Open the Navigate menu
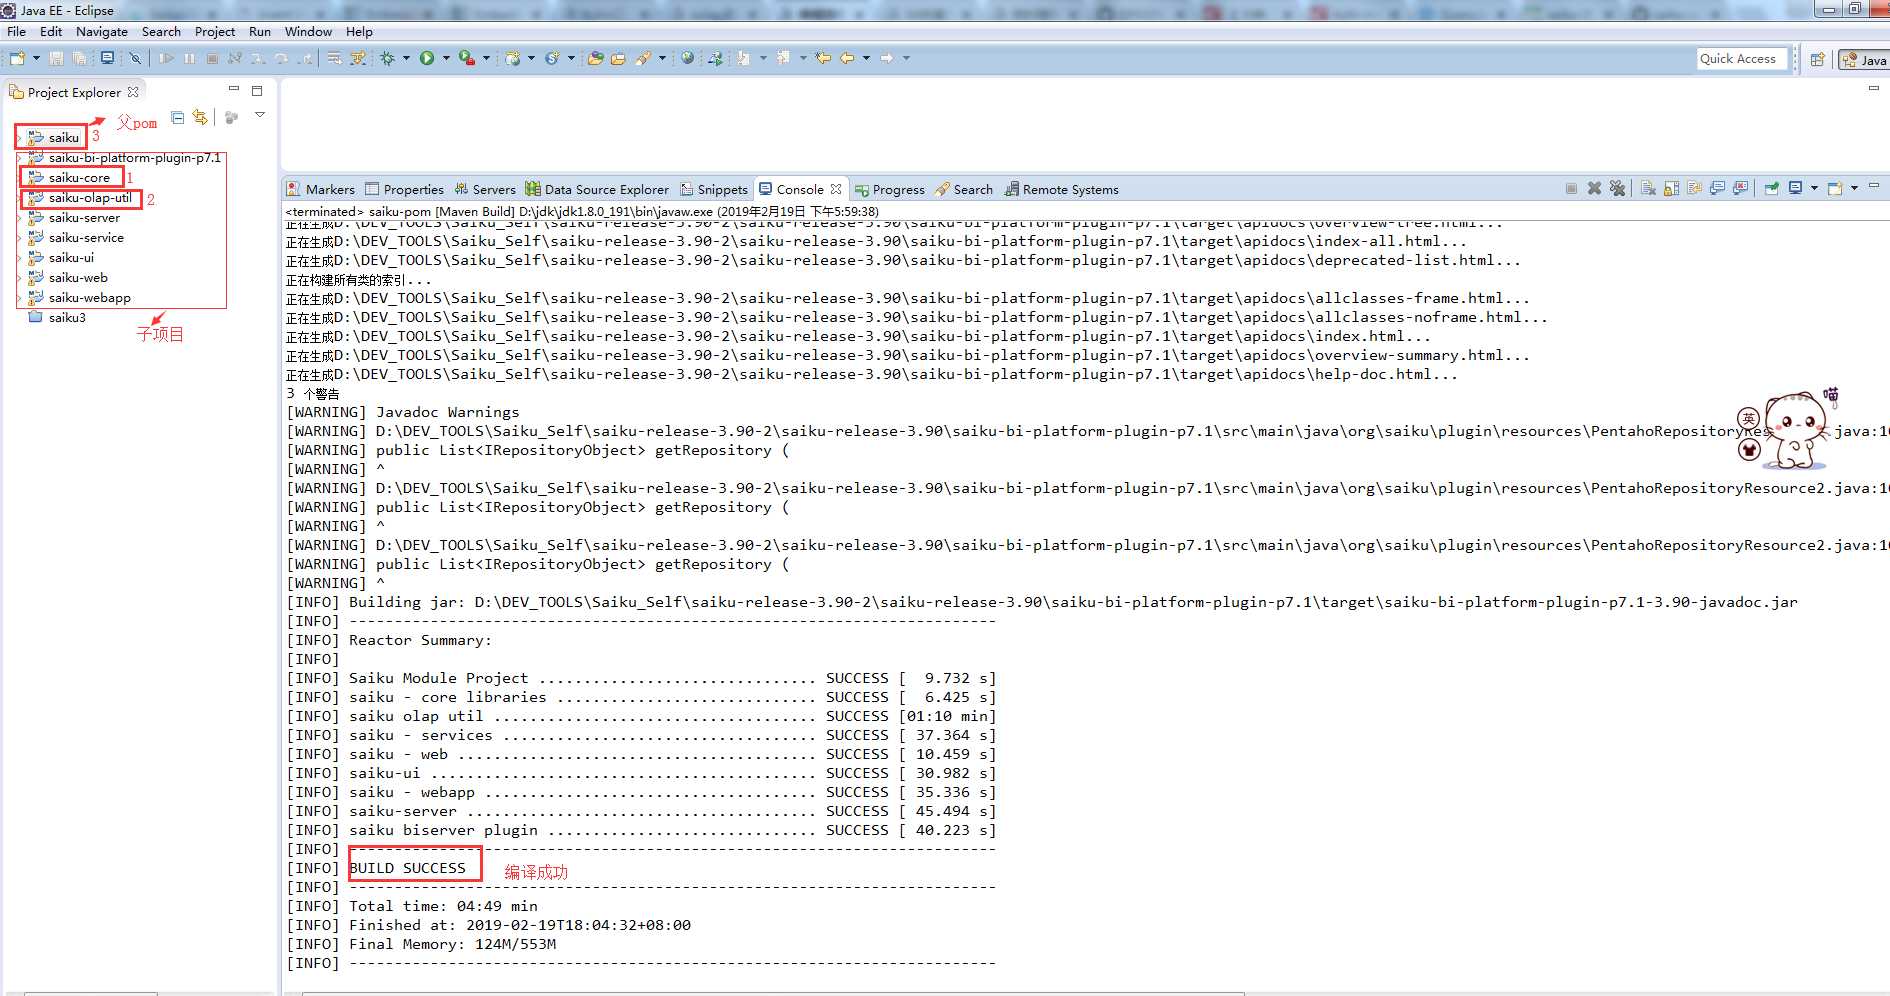 pos(102,31)
